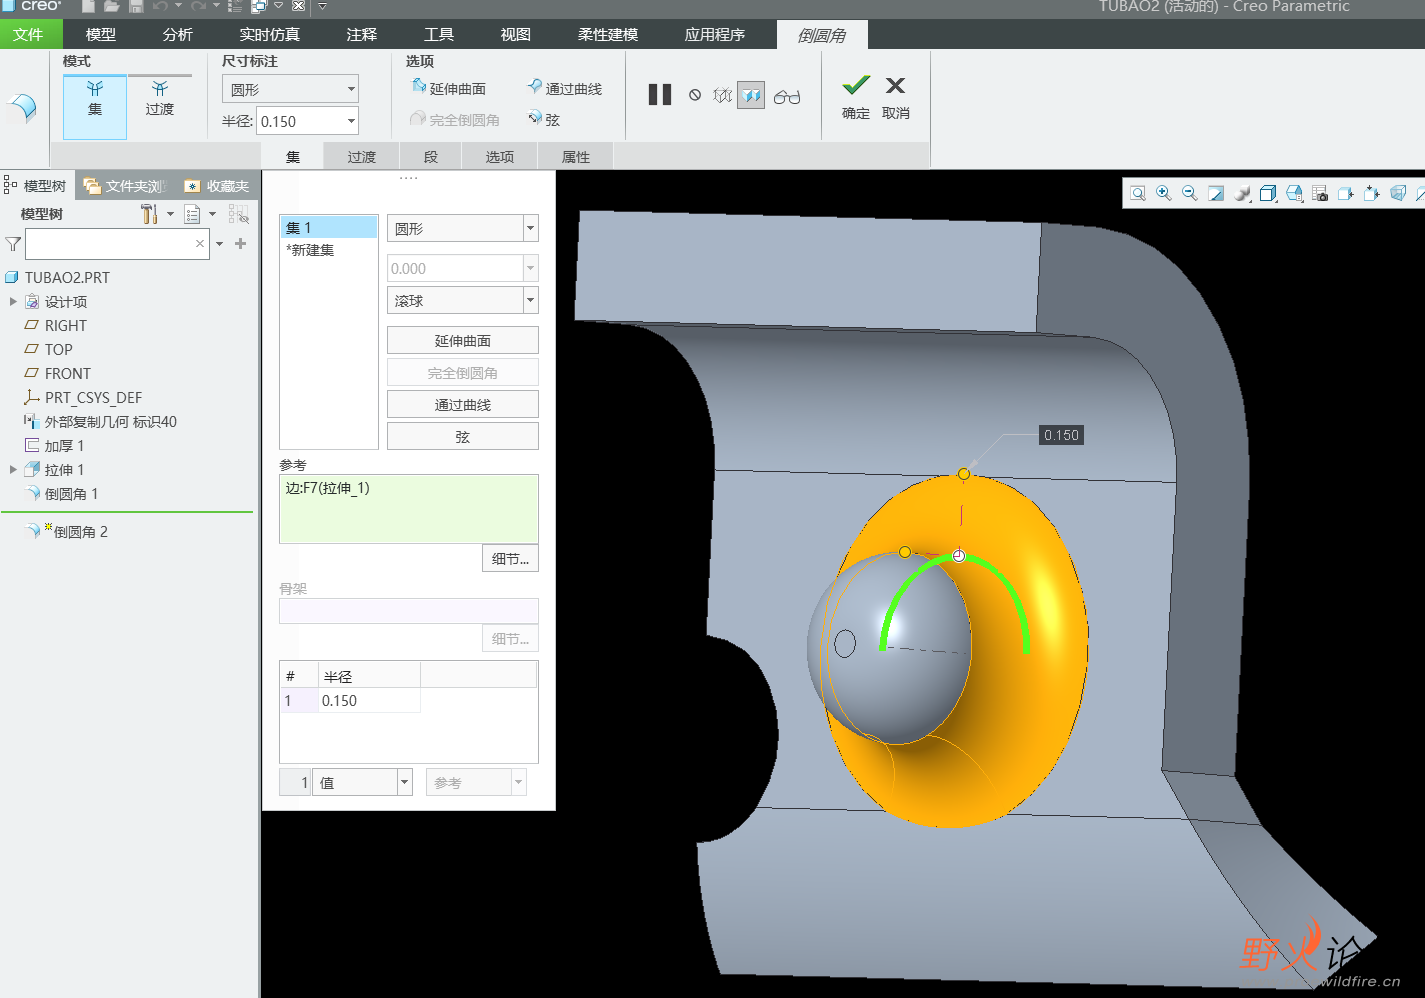Switch to the 模型树 navigator tab
The height and width of the screenshot is (998, 1425).
[37, 185]
